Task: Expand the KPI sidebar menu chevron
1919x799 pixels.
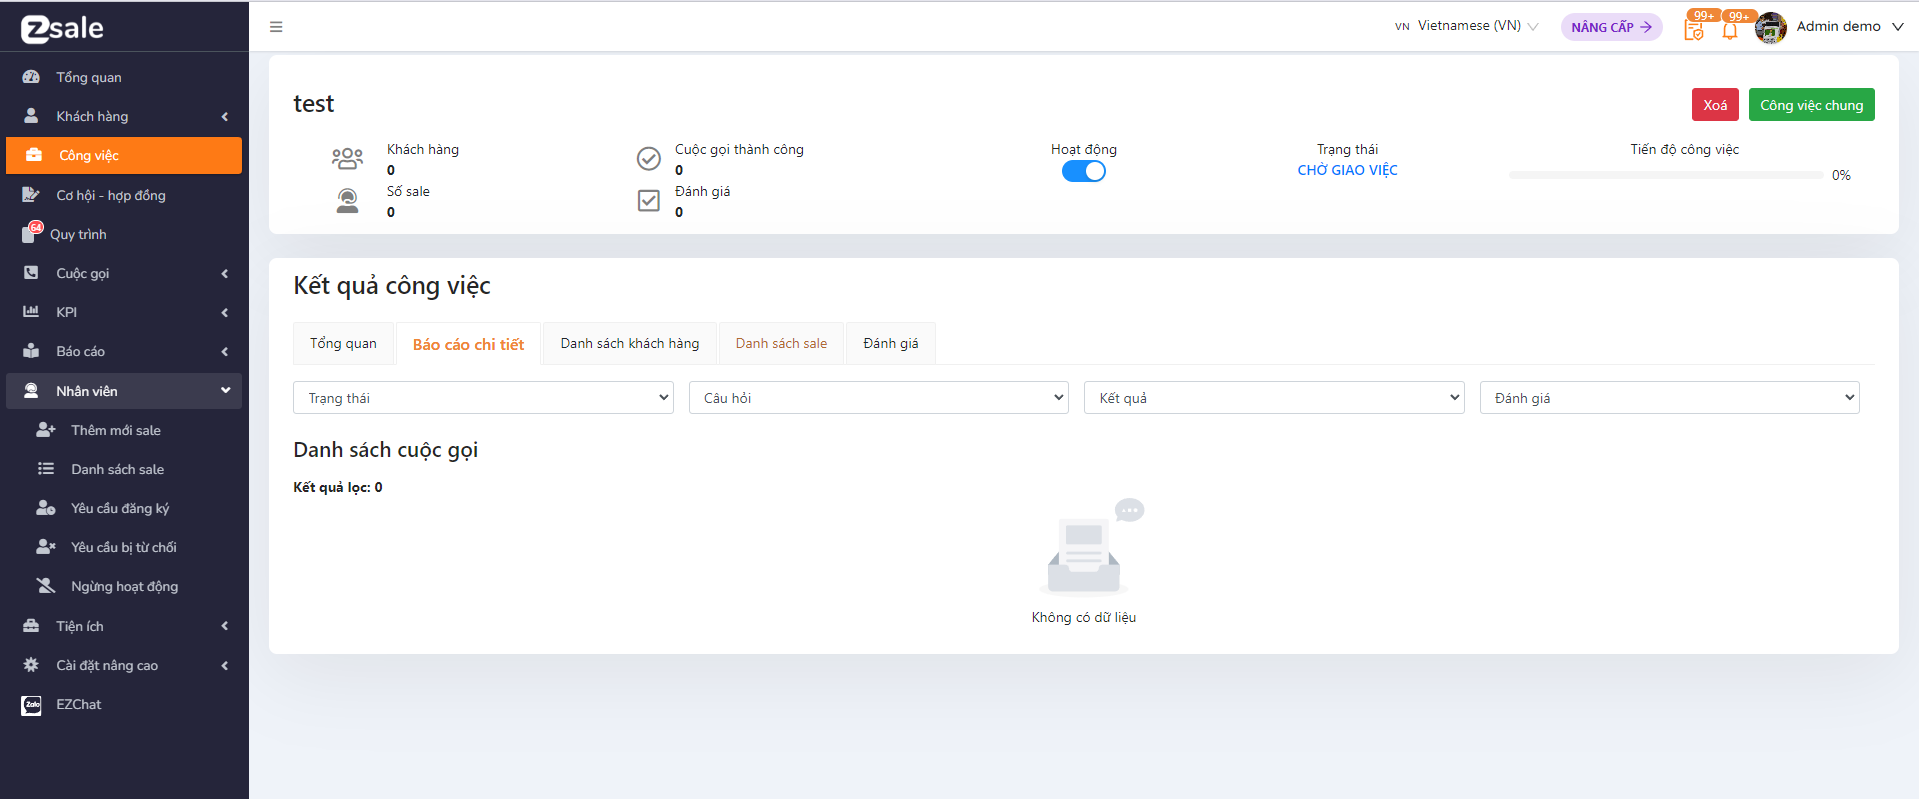Action: (x=225, y=313)
